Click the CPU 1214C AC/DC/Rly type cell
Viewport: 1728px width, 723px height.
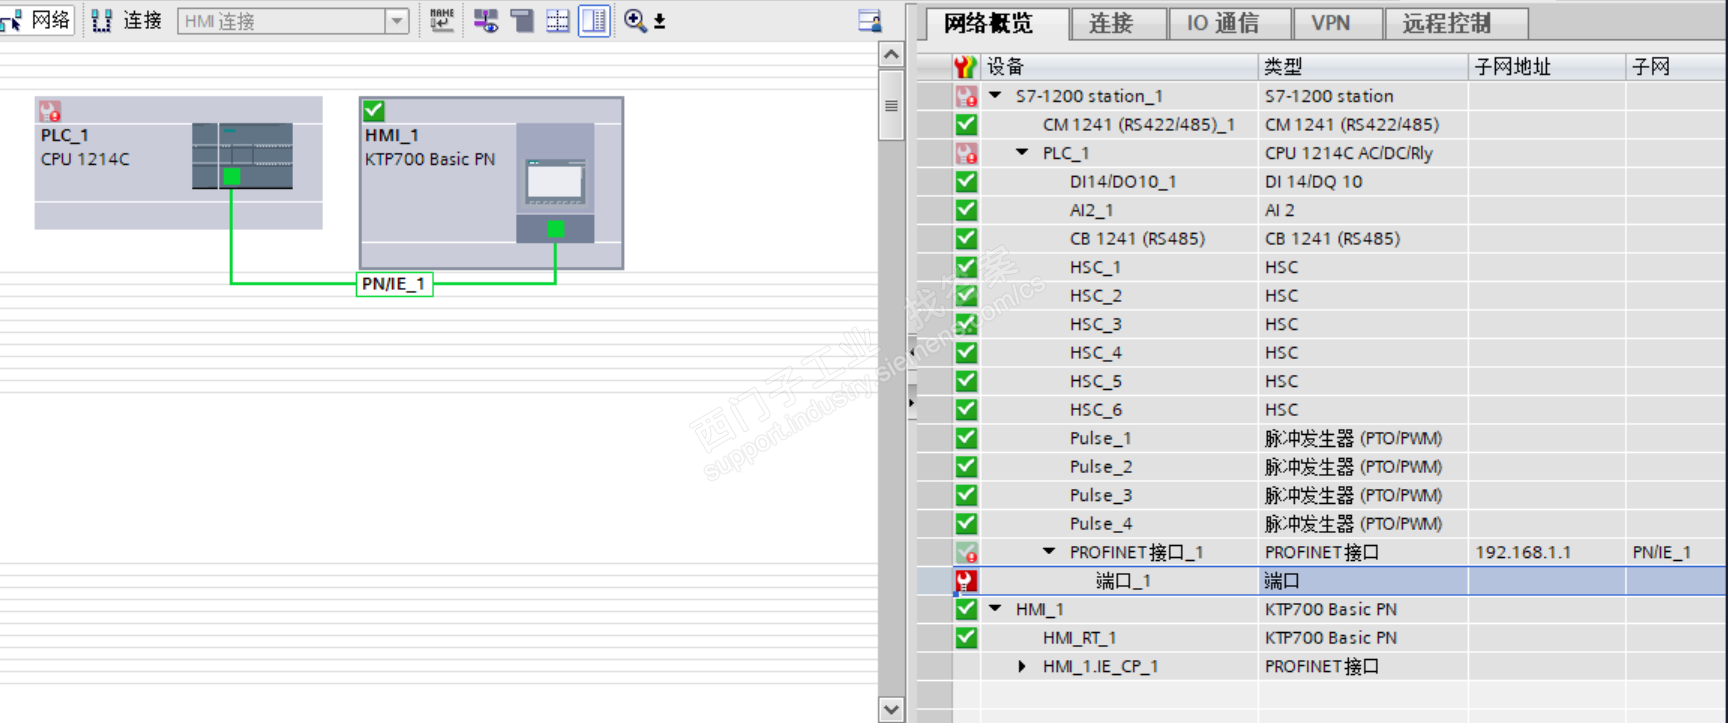click(1363, 153)
